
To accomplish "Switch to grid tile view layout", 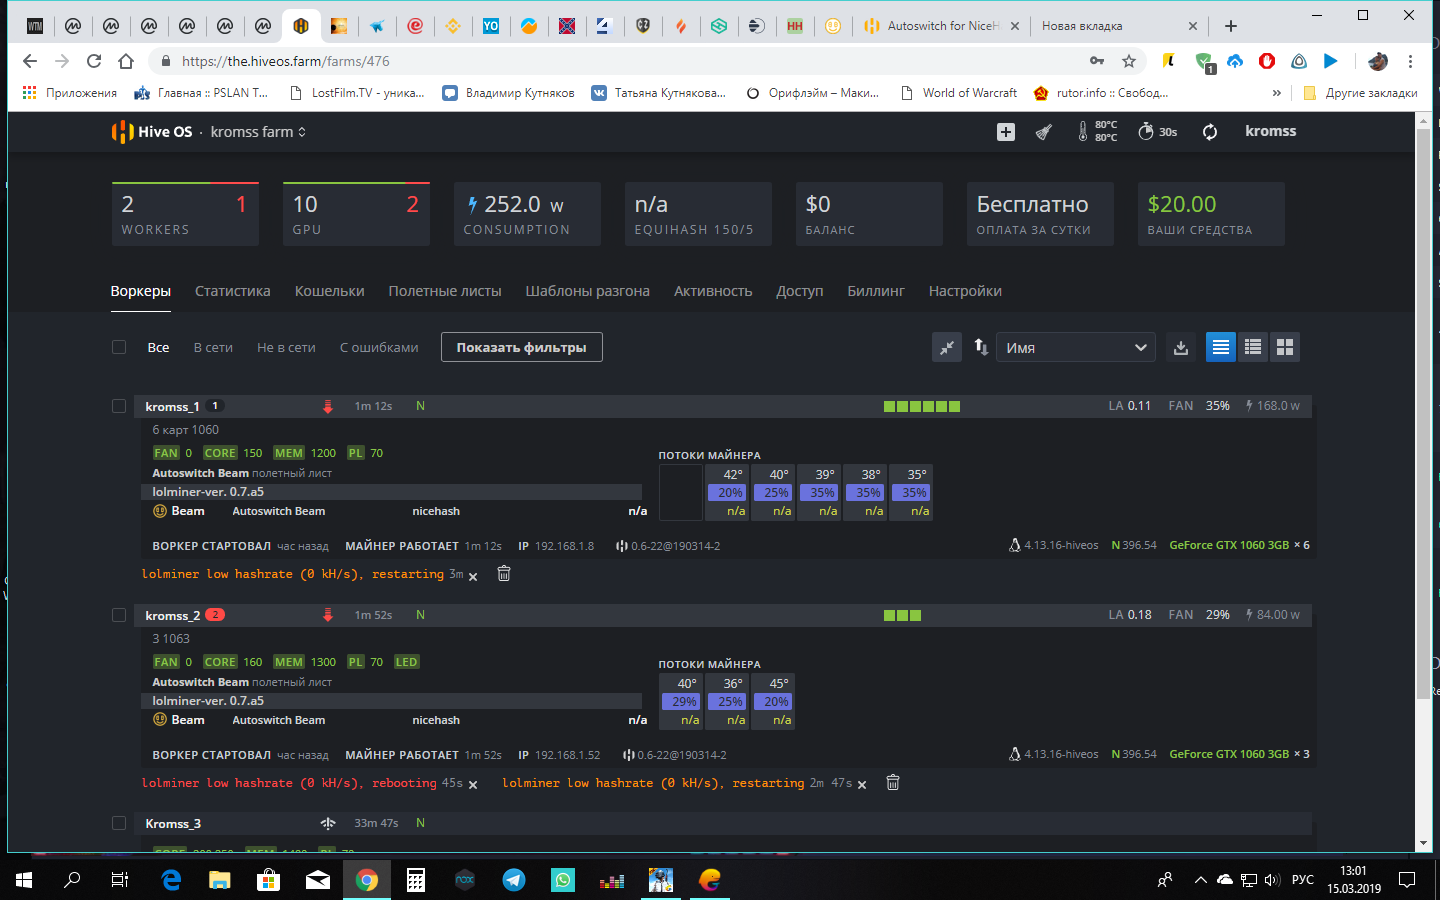I will pos(1285,347).
